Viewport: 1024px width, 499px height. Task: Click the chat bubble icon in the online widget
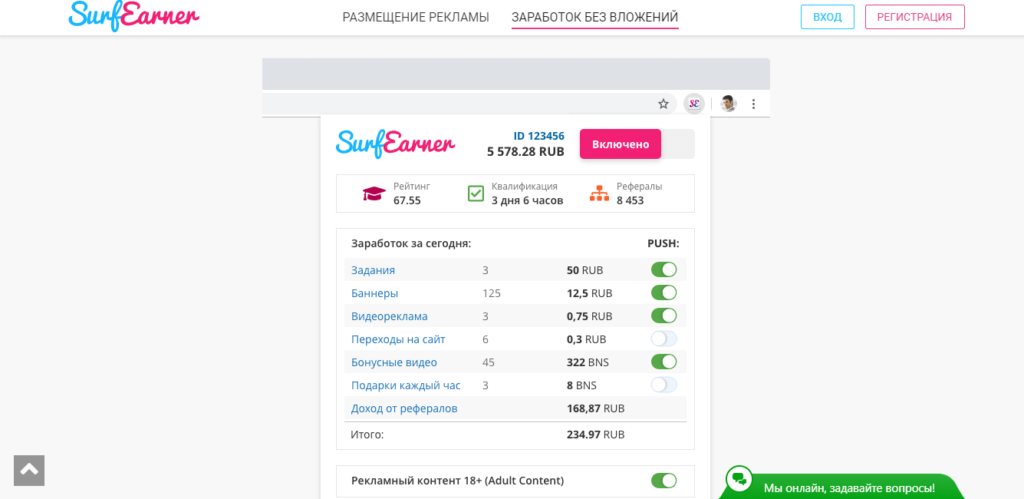[x=739, y=478]
